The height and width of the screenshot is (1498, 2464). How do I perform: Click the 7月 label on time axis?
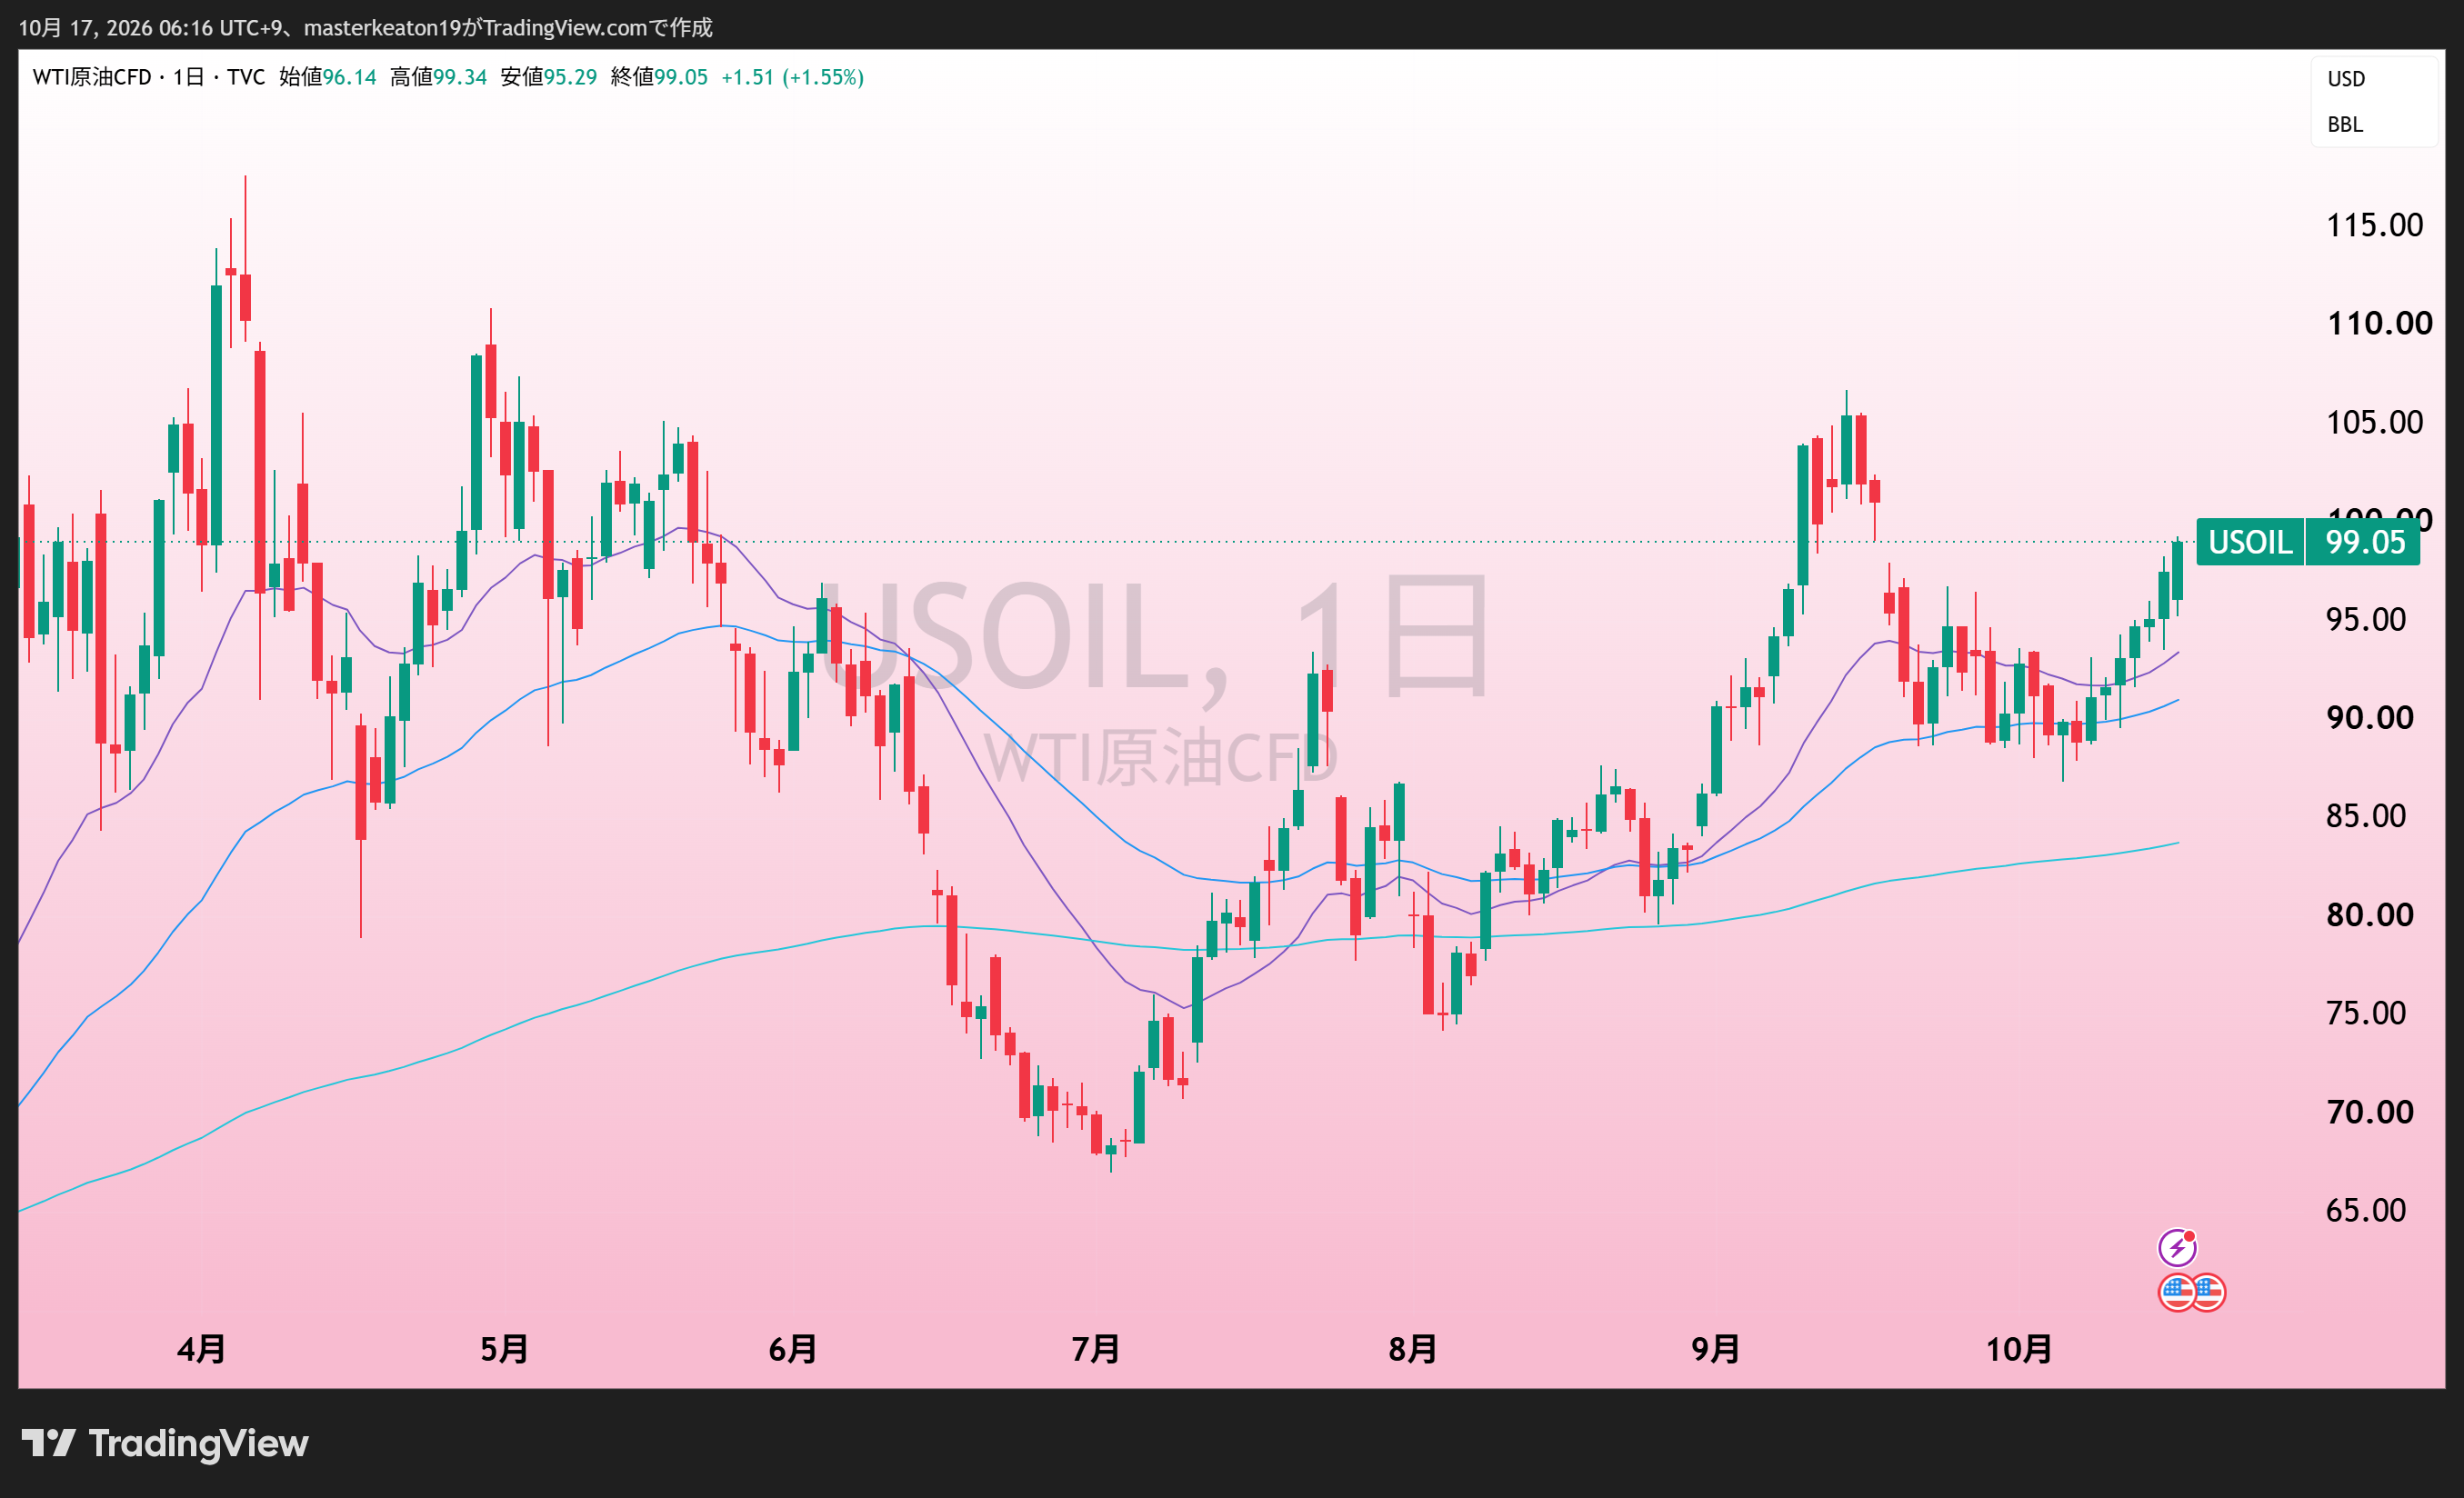1096,1349
